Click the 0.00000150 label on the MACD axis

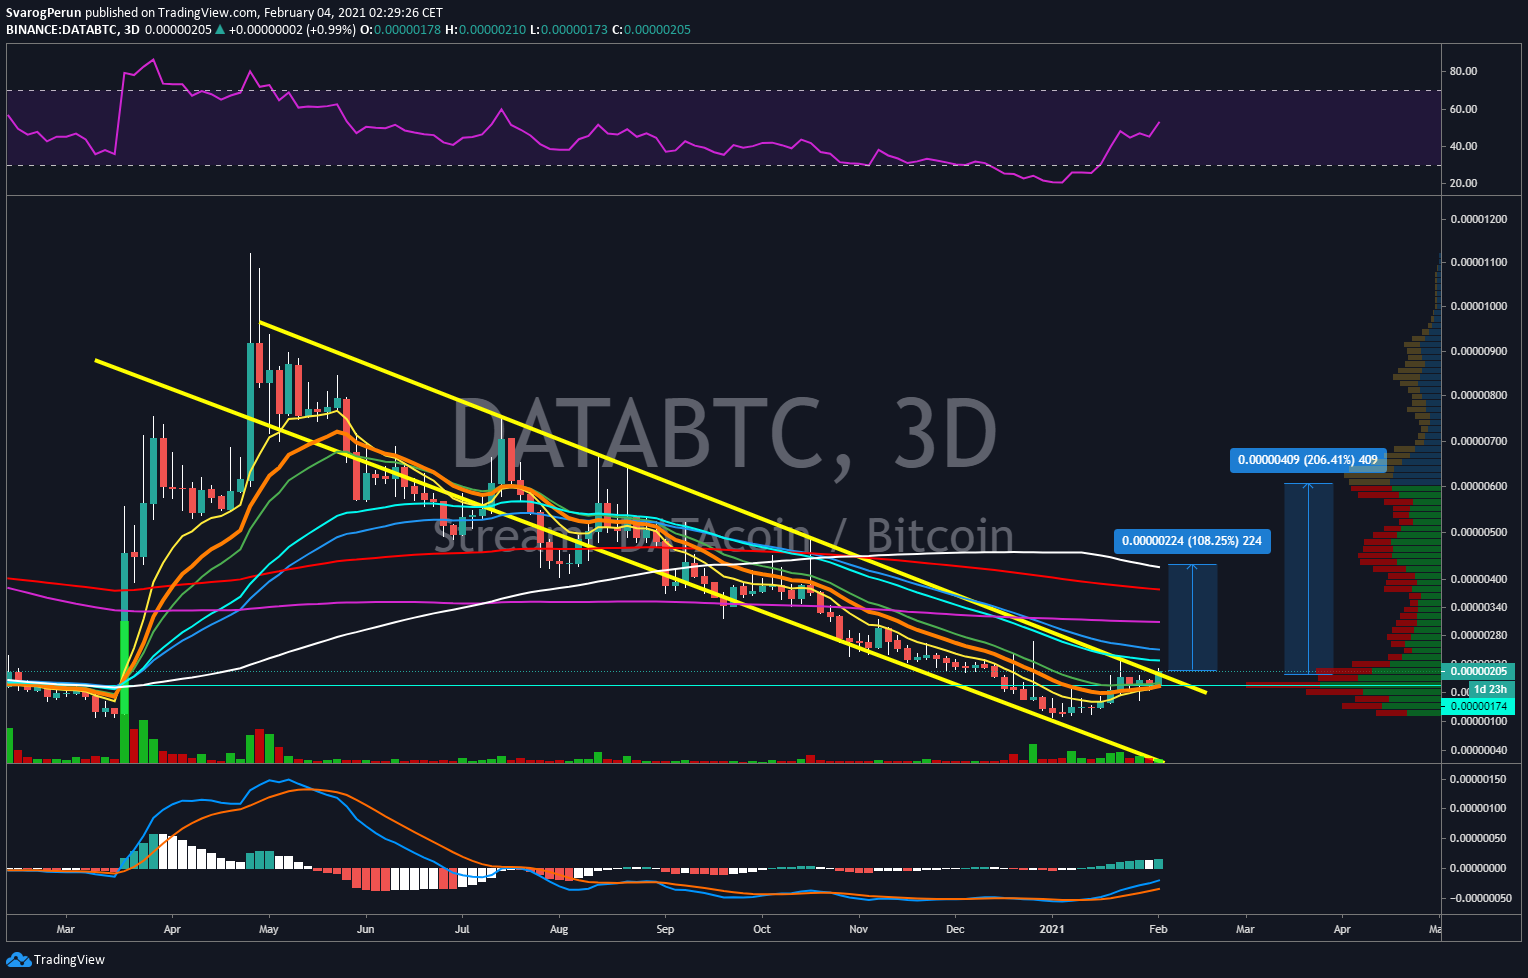tap(1478, 779)
